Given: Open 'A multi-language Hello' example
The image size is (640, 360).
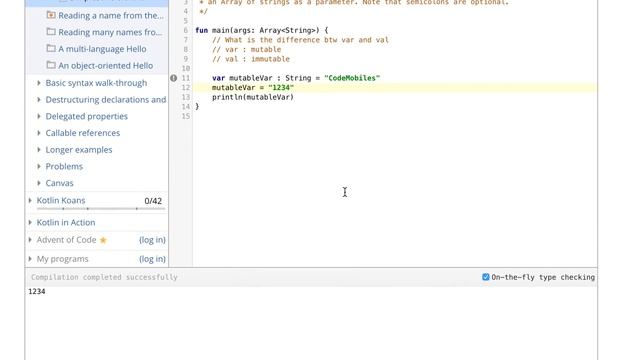Looking at the screenshot, I should click(x=102, y=49).
